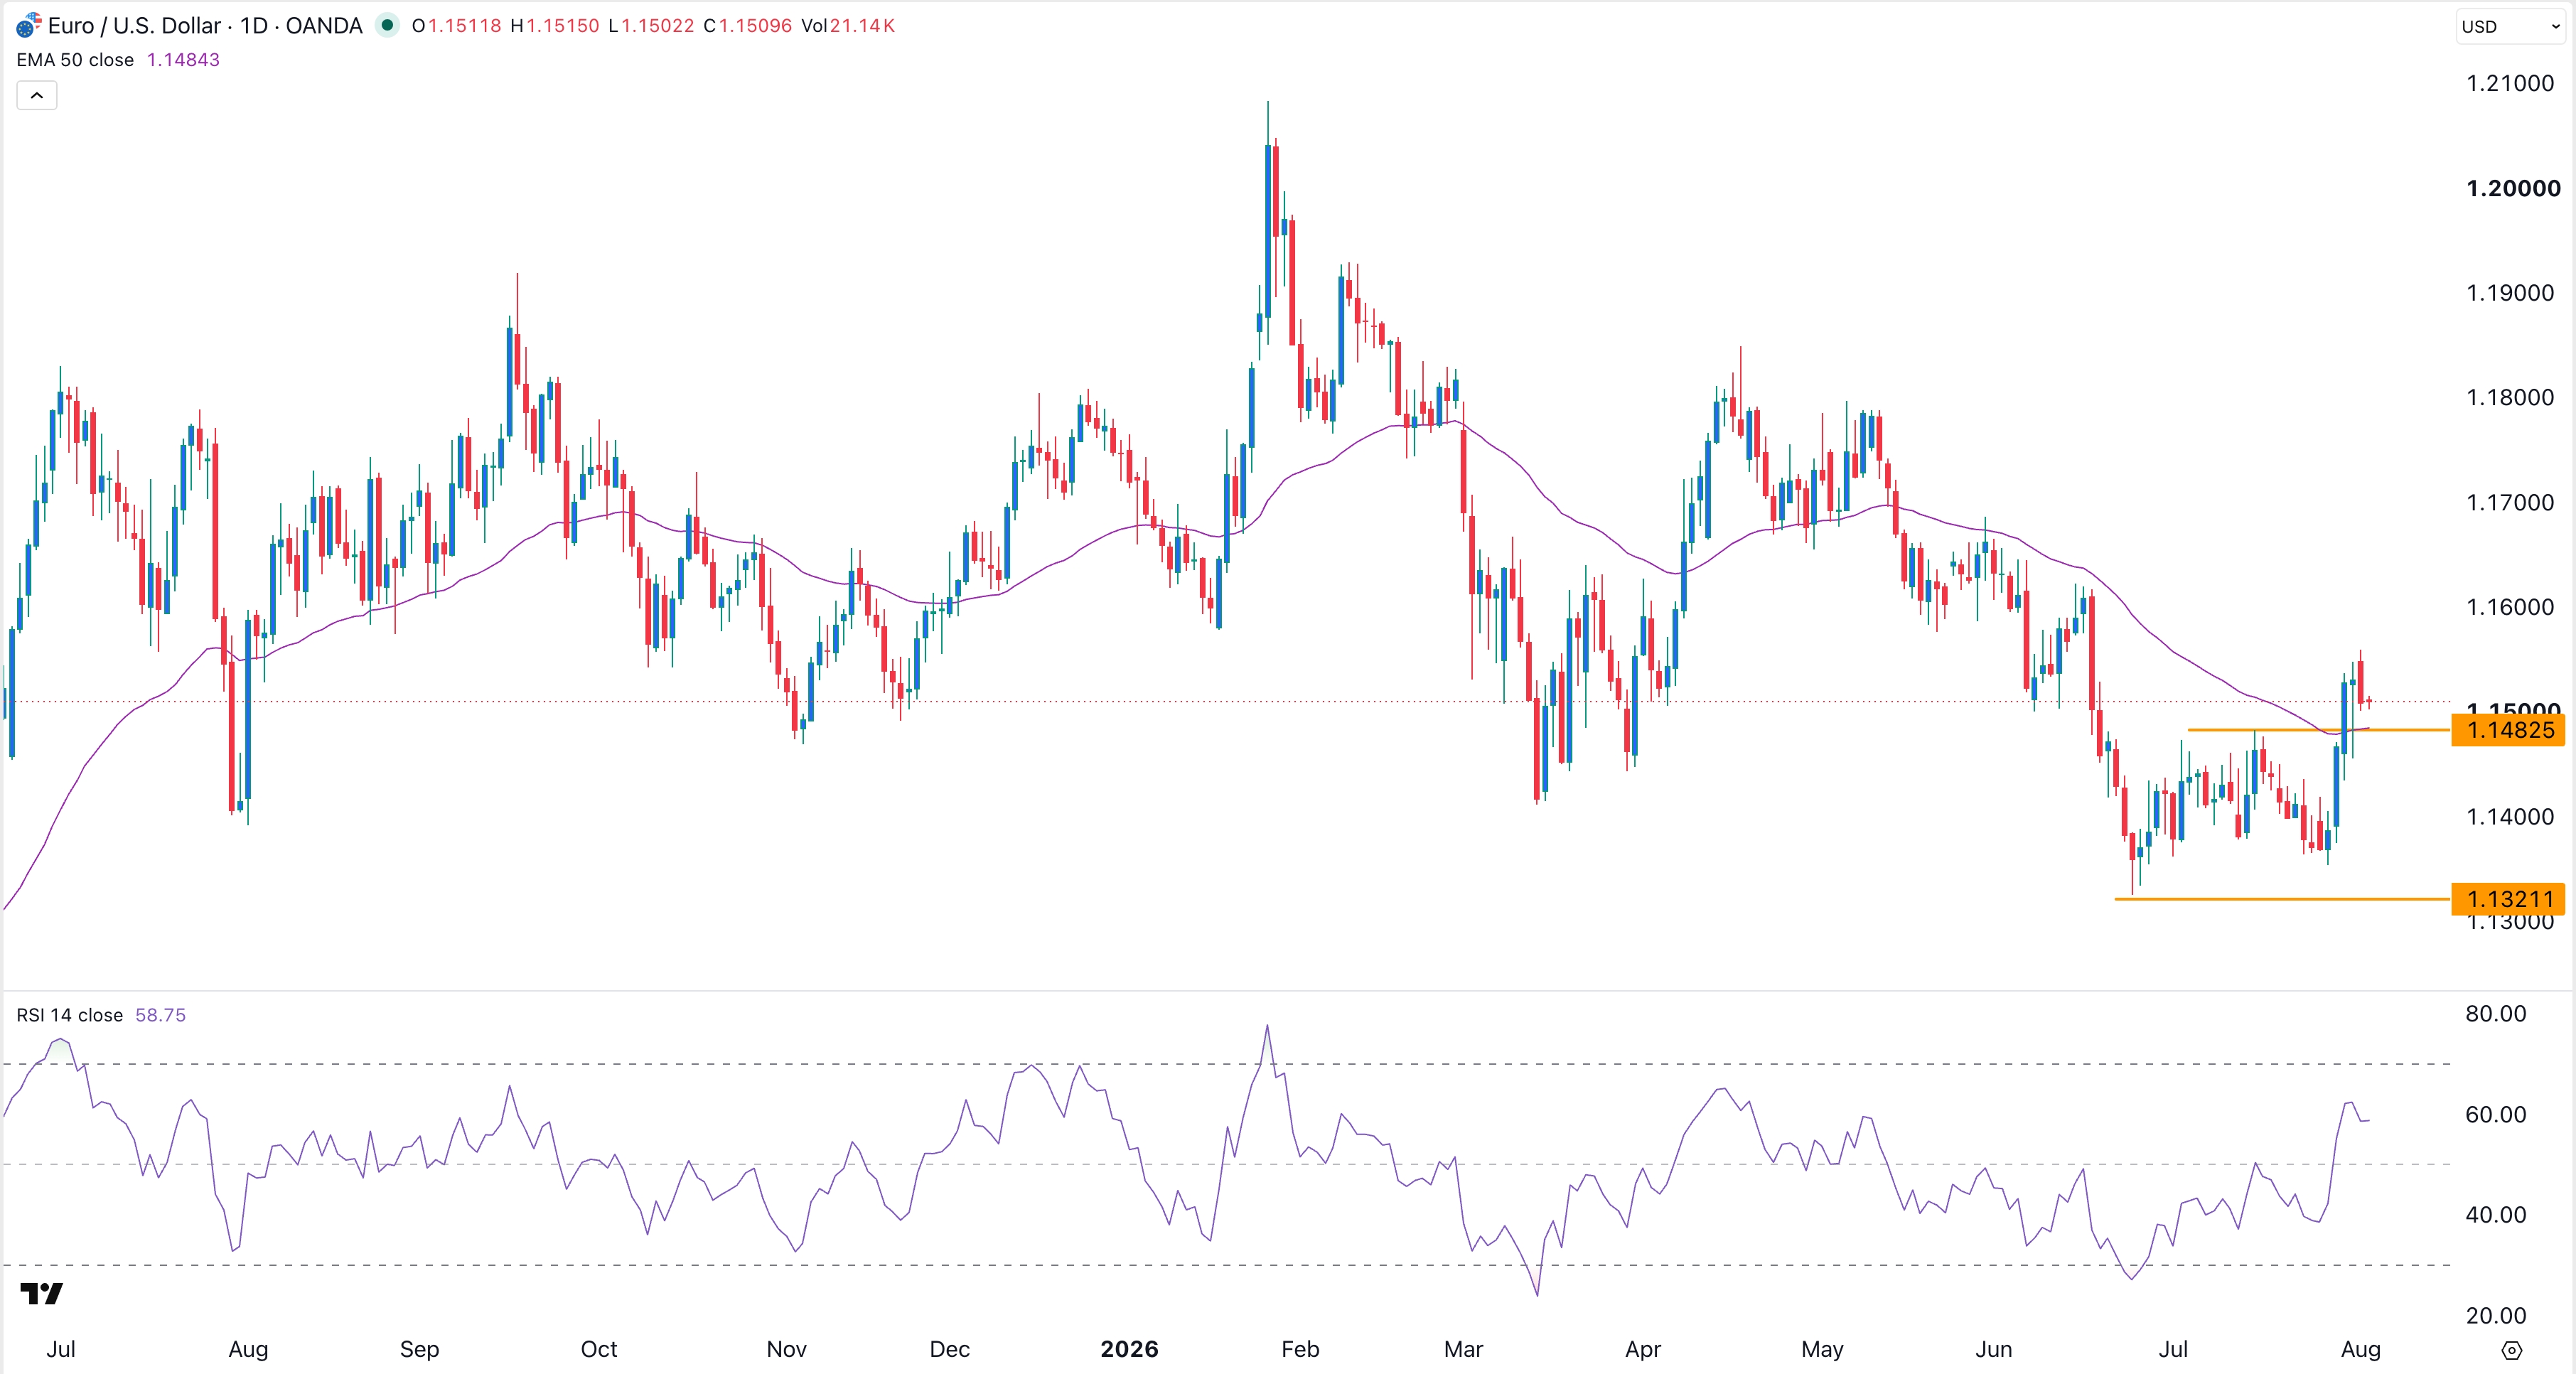
Task: Click the 1.14825 orange price label
Action: (x=2509, y=730)
